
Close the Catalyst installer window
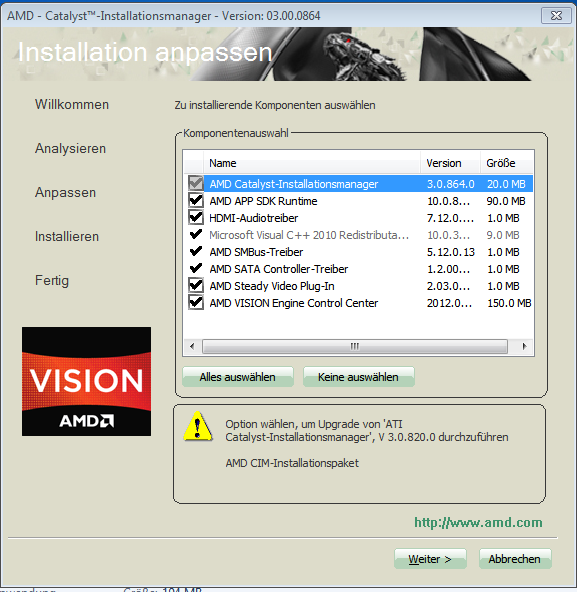[556, 15]
